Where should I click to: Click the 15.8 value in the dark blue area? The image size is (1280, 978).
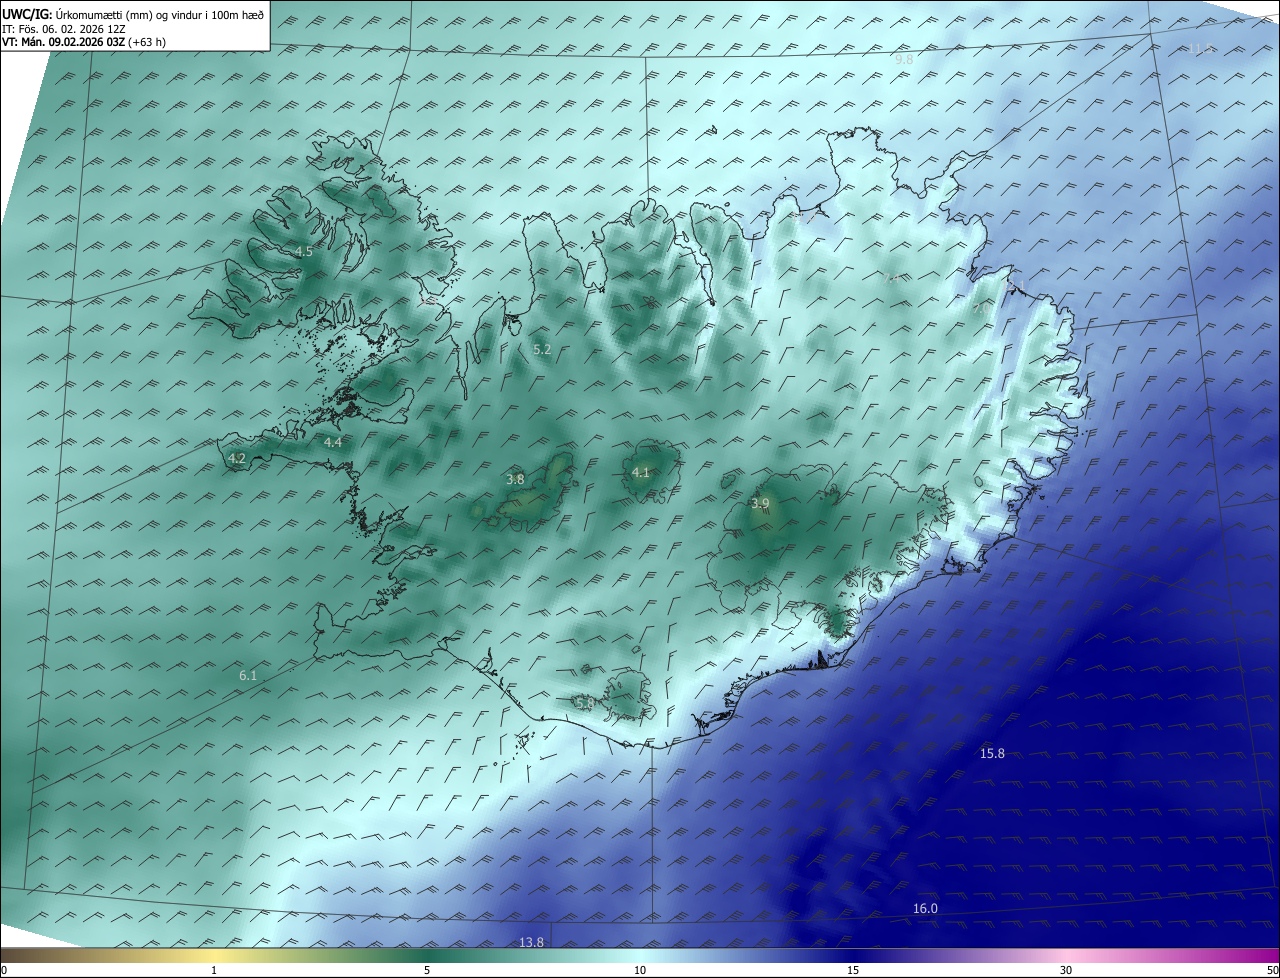[x=992, y=754]
